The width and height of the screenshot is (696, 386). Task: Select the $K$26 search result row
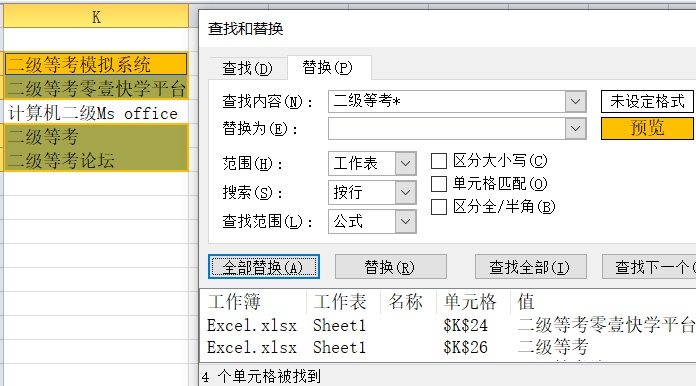click(449, 347)
